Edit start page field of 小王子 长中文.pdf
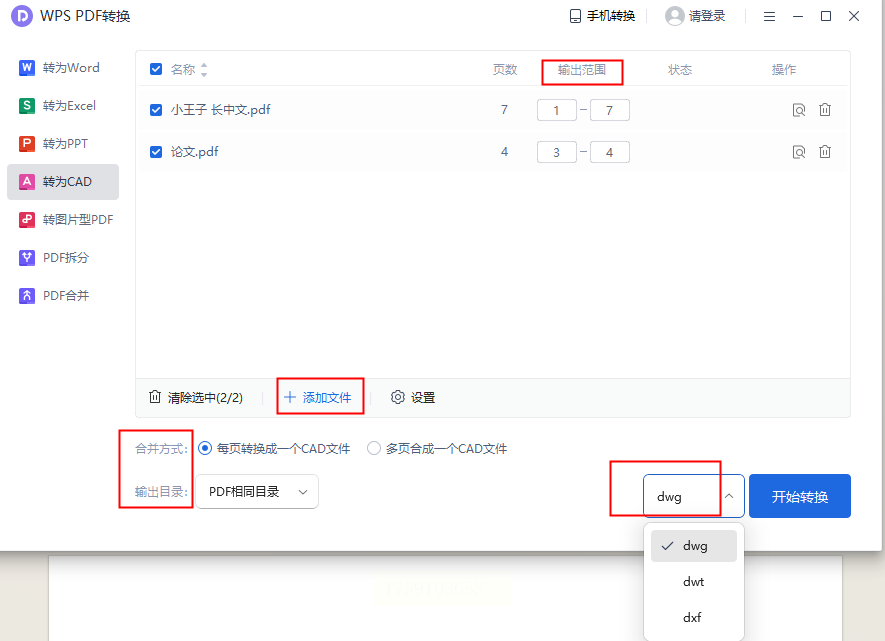The image size is (885, 641). point(557,110)
